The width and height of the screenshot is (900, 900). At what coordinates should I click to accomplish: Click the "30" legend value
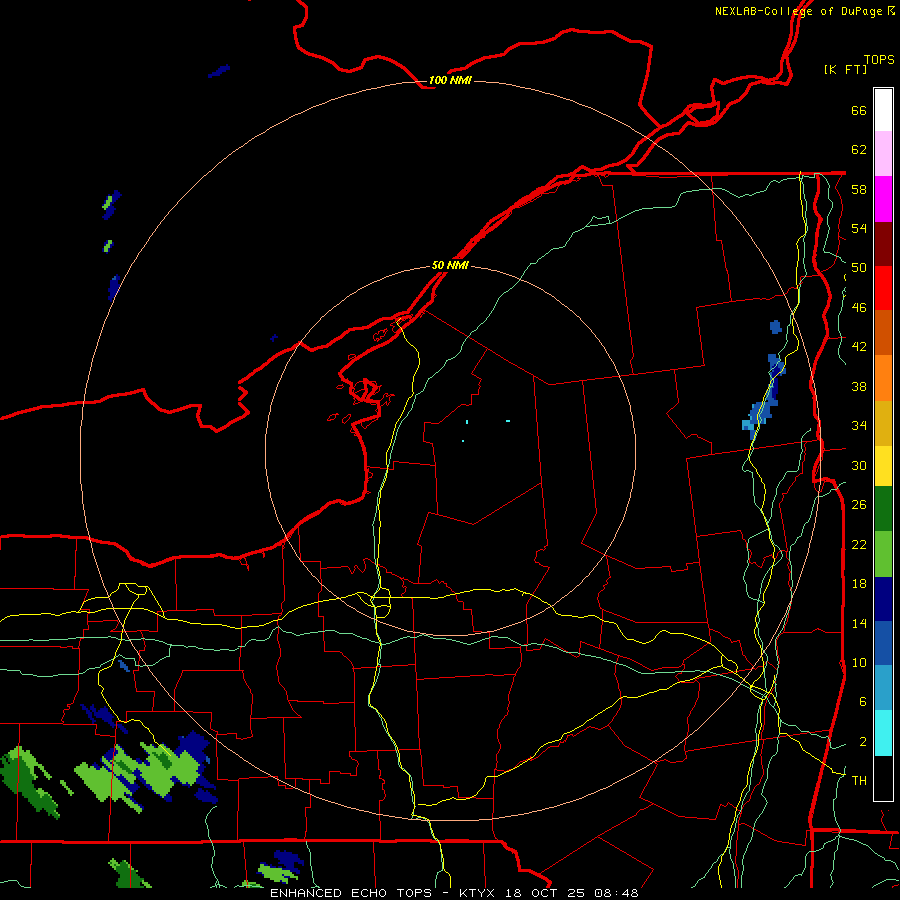click(x=859, y=465)
